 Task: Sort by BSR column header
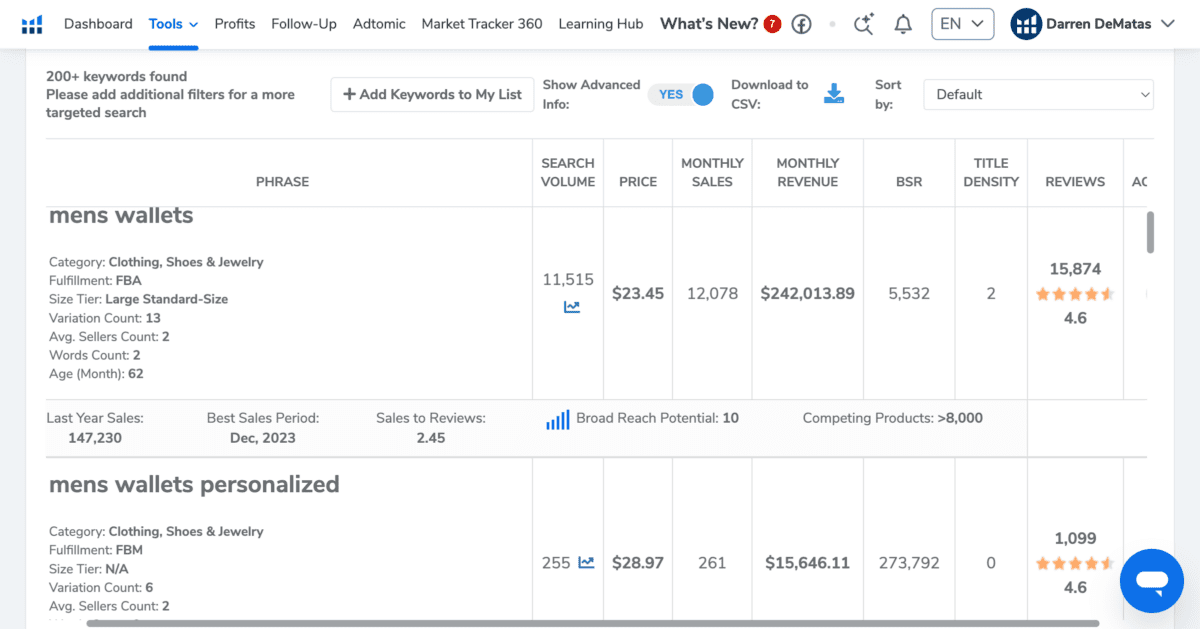point(909,182)
